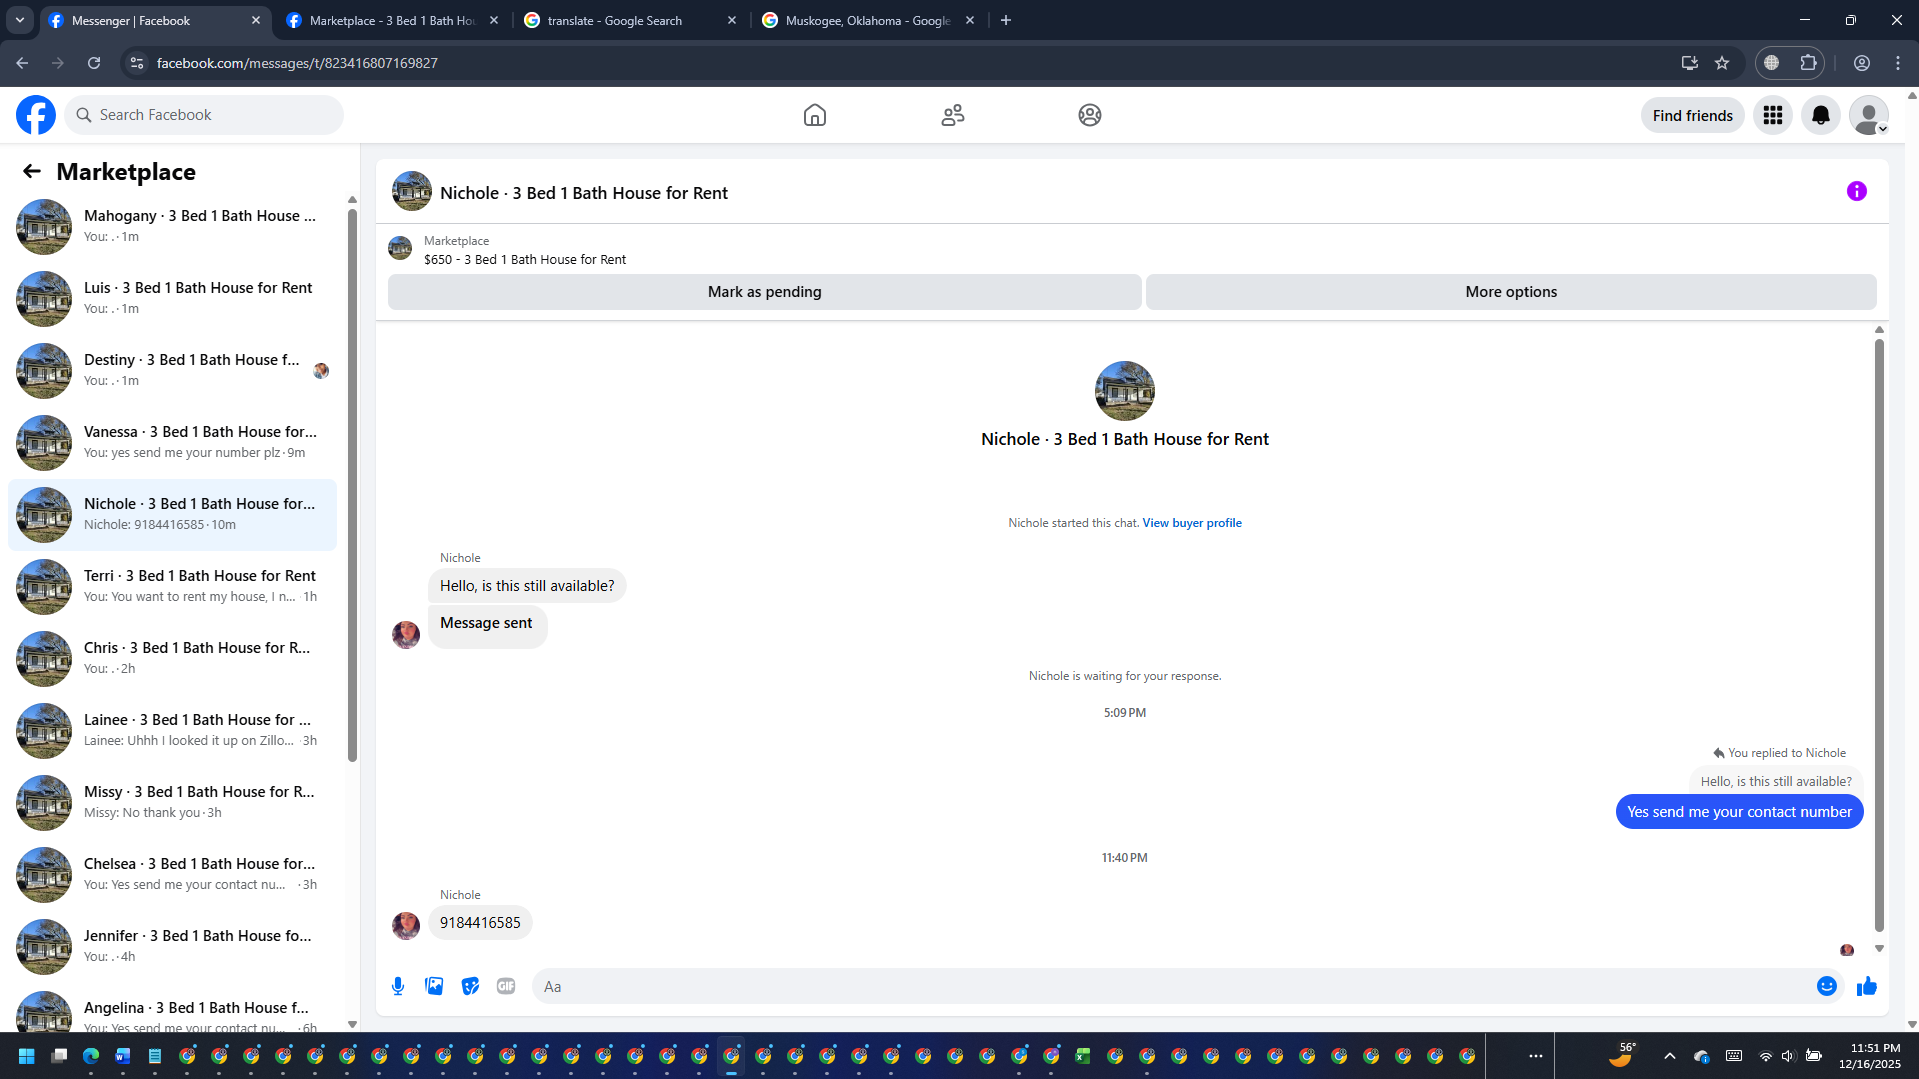Viewport: 1919px width, 1079px height.
Task: Open the browser extensions puzzle icon
Action: 1808,63
